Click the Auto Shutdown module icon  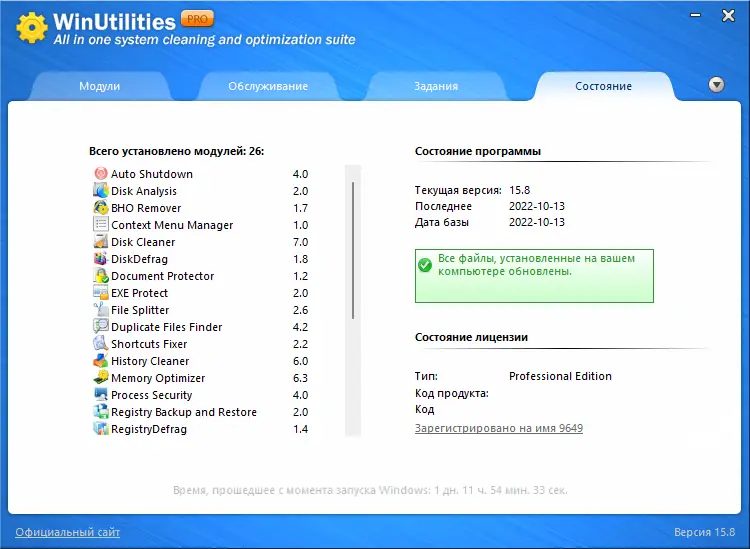(100, 174)
